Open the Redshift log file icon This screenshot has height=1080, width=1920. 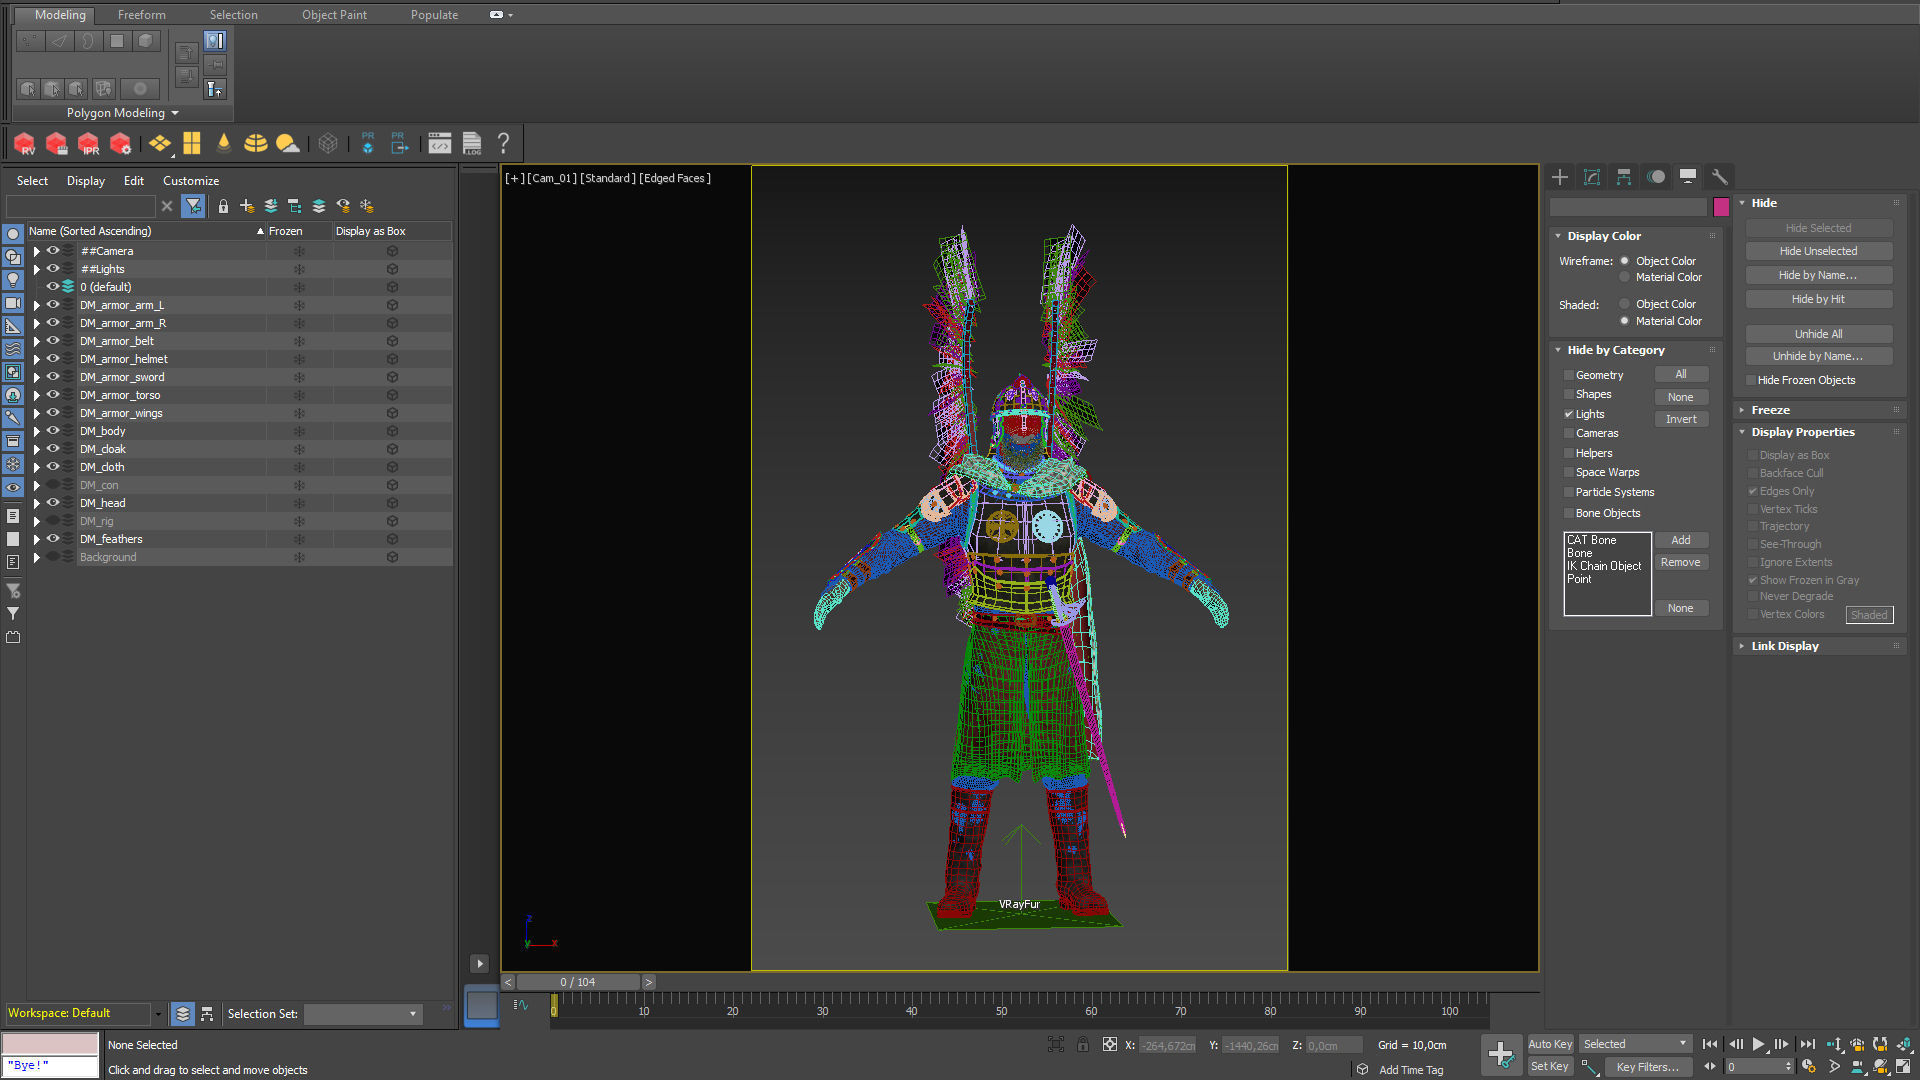point(472,144)
